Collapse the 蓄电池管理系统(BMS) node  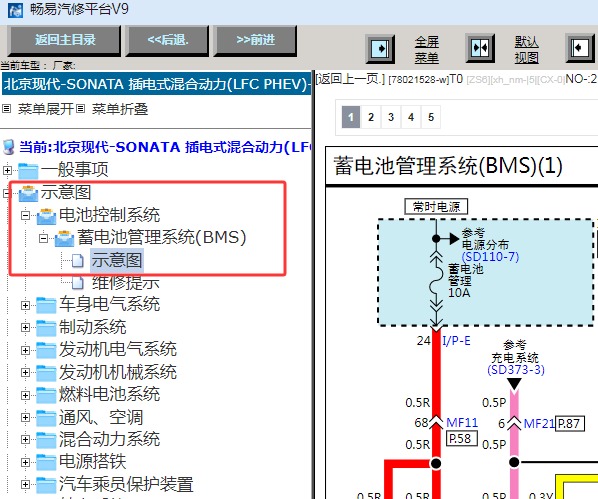[x=44, y=238]
